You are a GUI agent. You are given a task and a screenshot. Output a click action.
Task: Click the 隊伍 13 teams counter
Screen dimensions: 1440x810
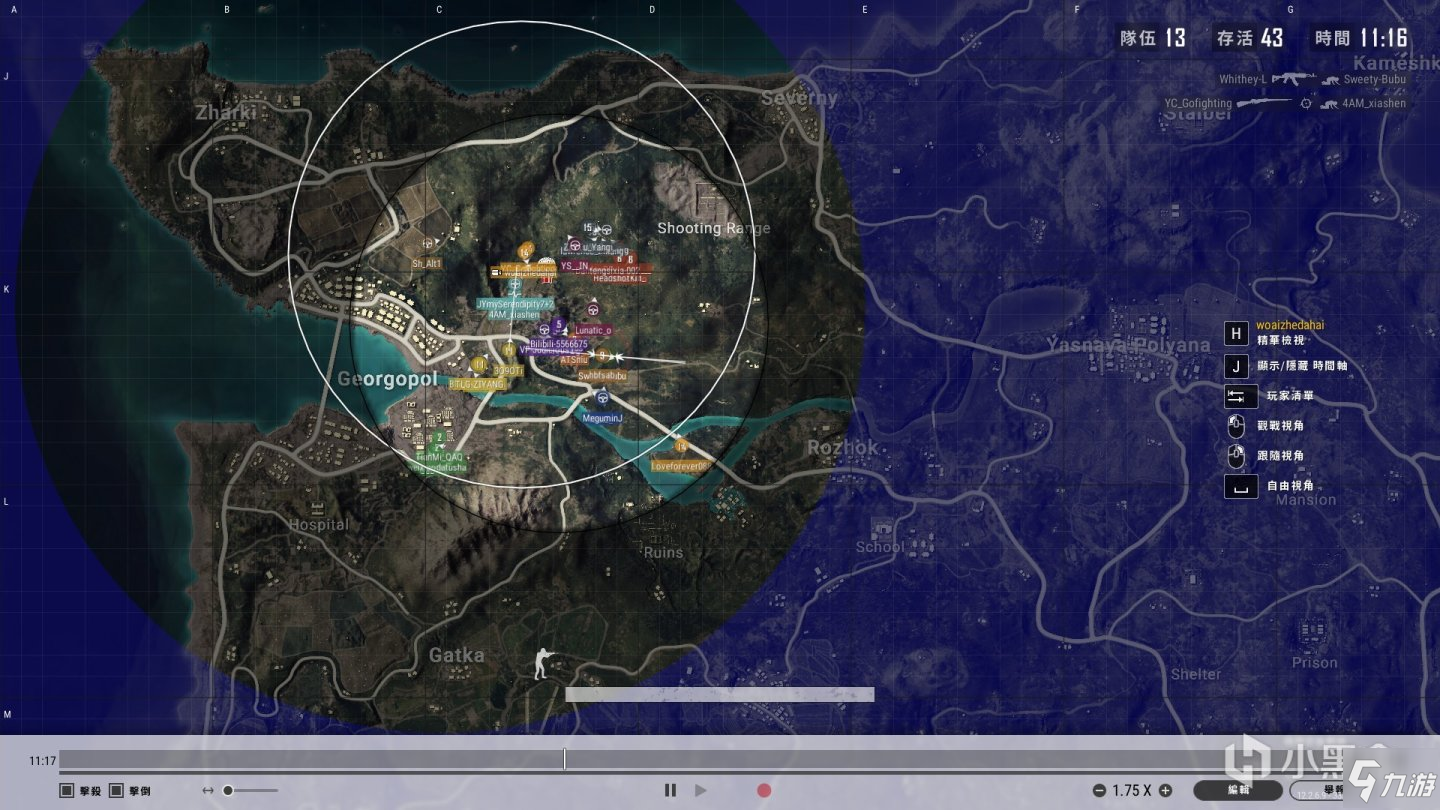tap(1153, 38)
